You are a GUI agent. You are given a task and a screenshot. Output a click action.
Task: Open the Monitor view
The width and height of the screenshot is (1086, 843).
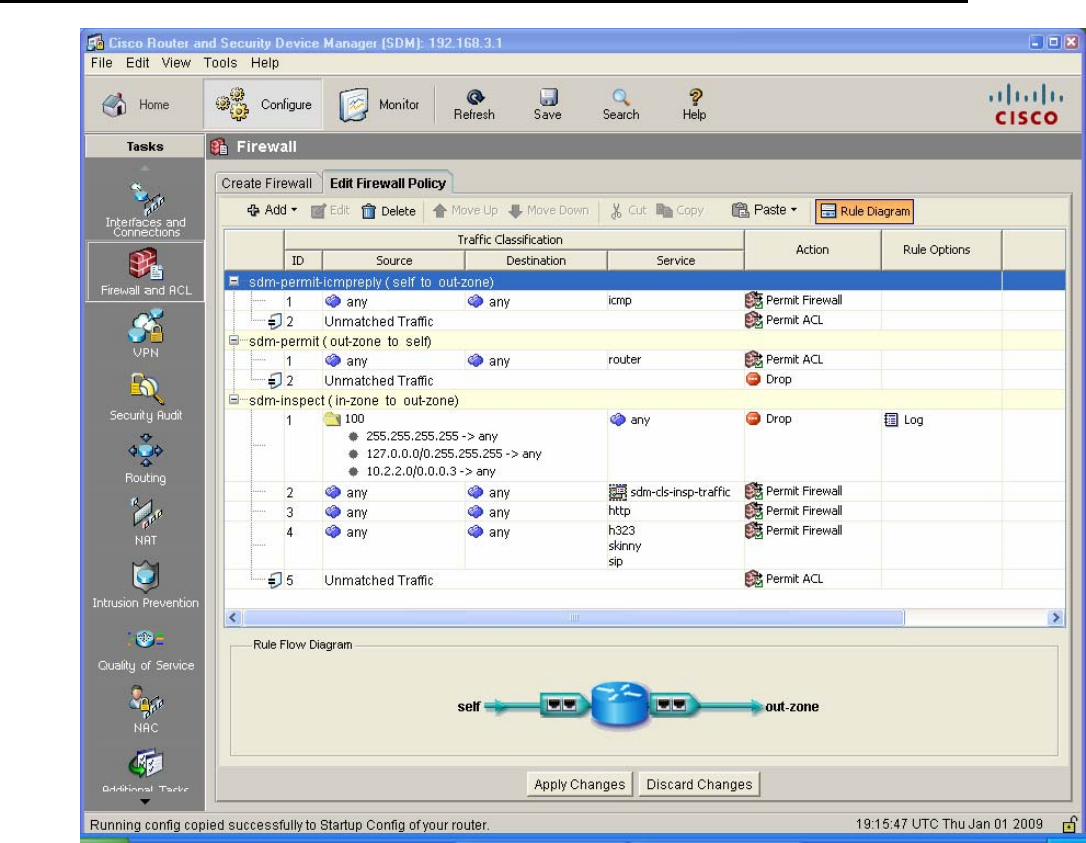379,105
